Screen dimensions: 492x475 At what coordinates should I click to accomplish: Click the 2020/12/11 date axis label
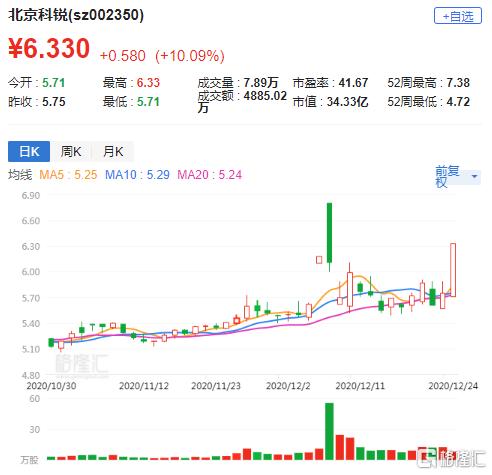click(360, 386)
